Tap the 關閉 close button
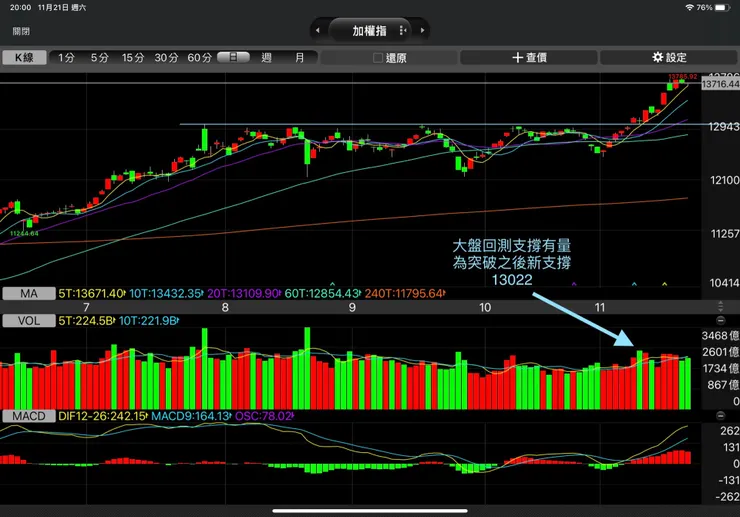This screenshot has width=740, height=517. pos(21,31)
